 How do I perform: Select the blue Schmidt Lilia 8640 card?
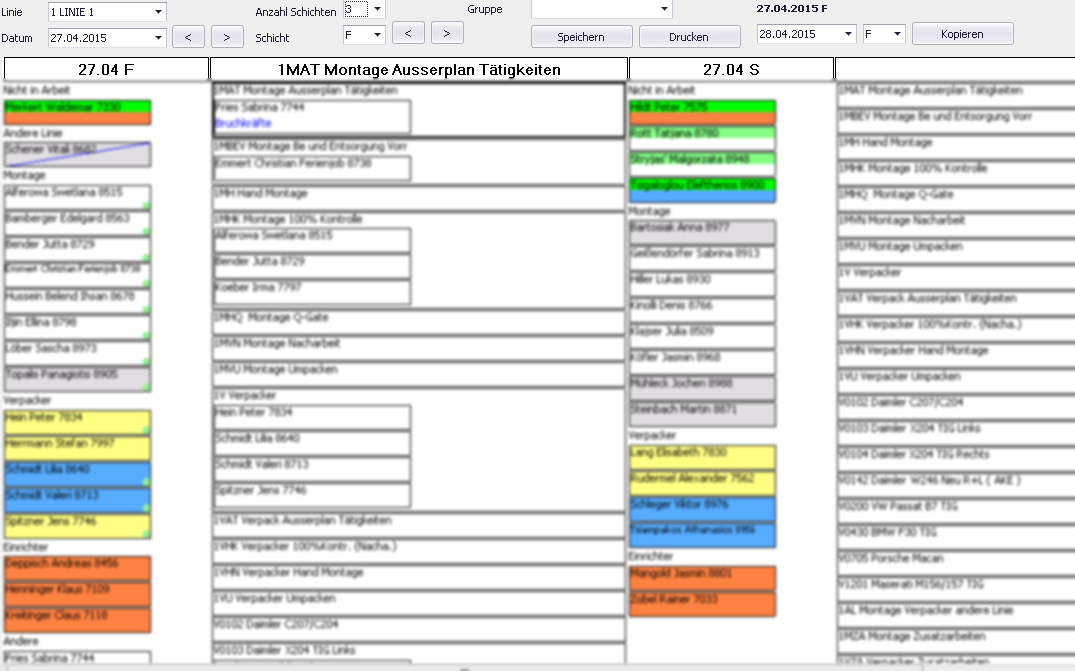coord(77,475)
